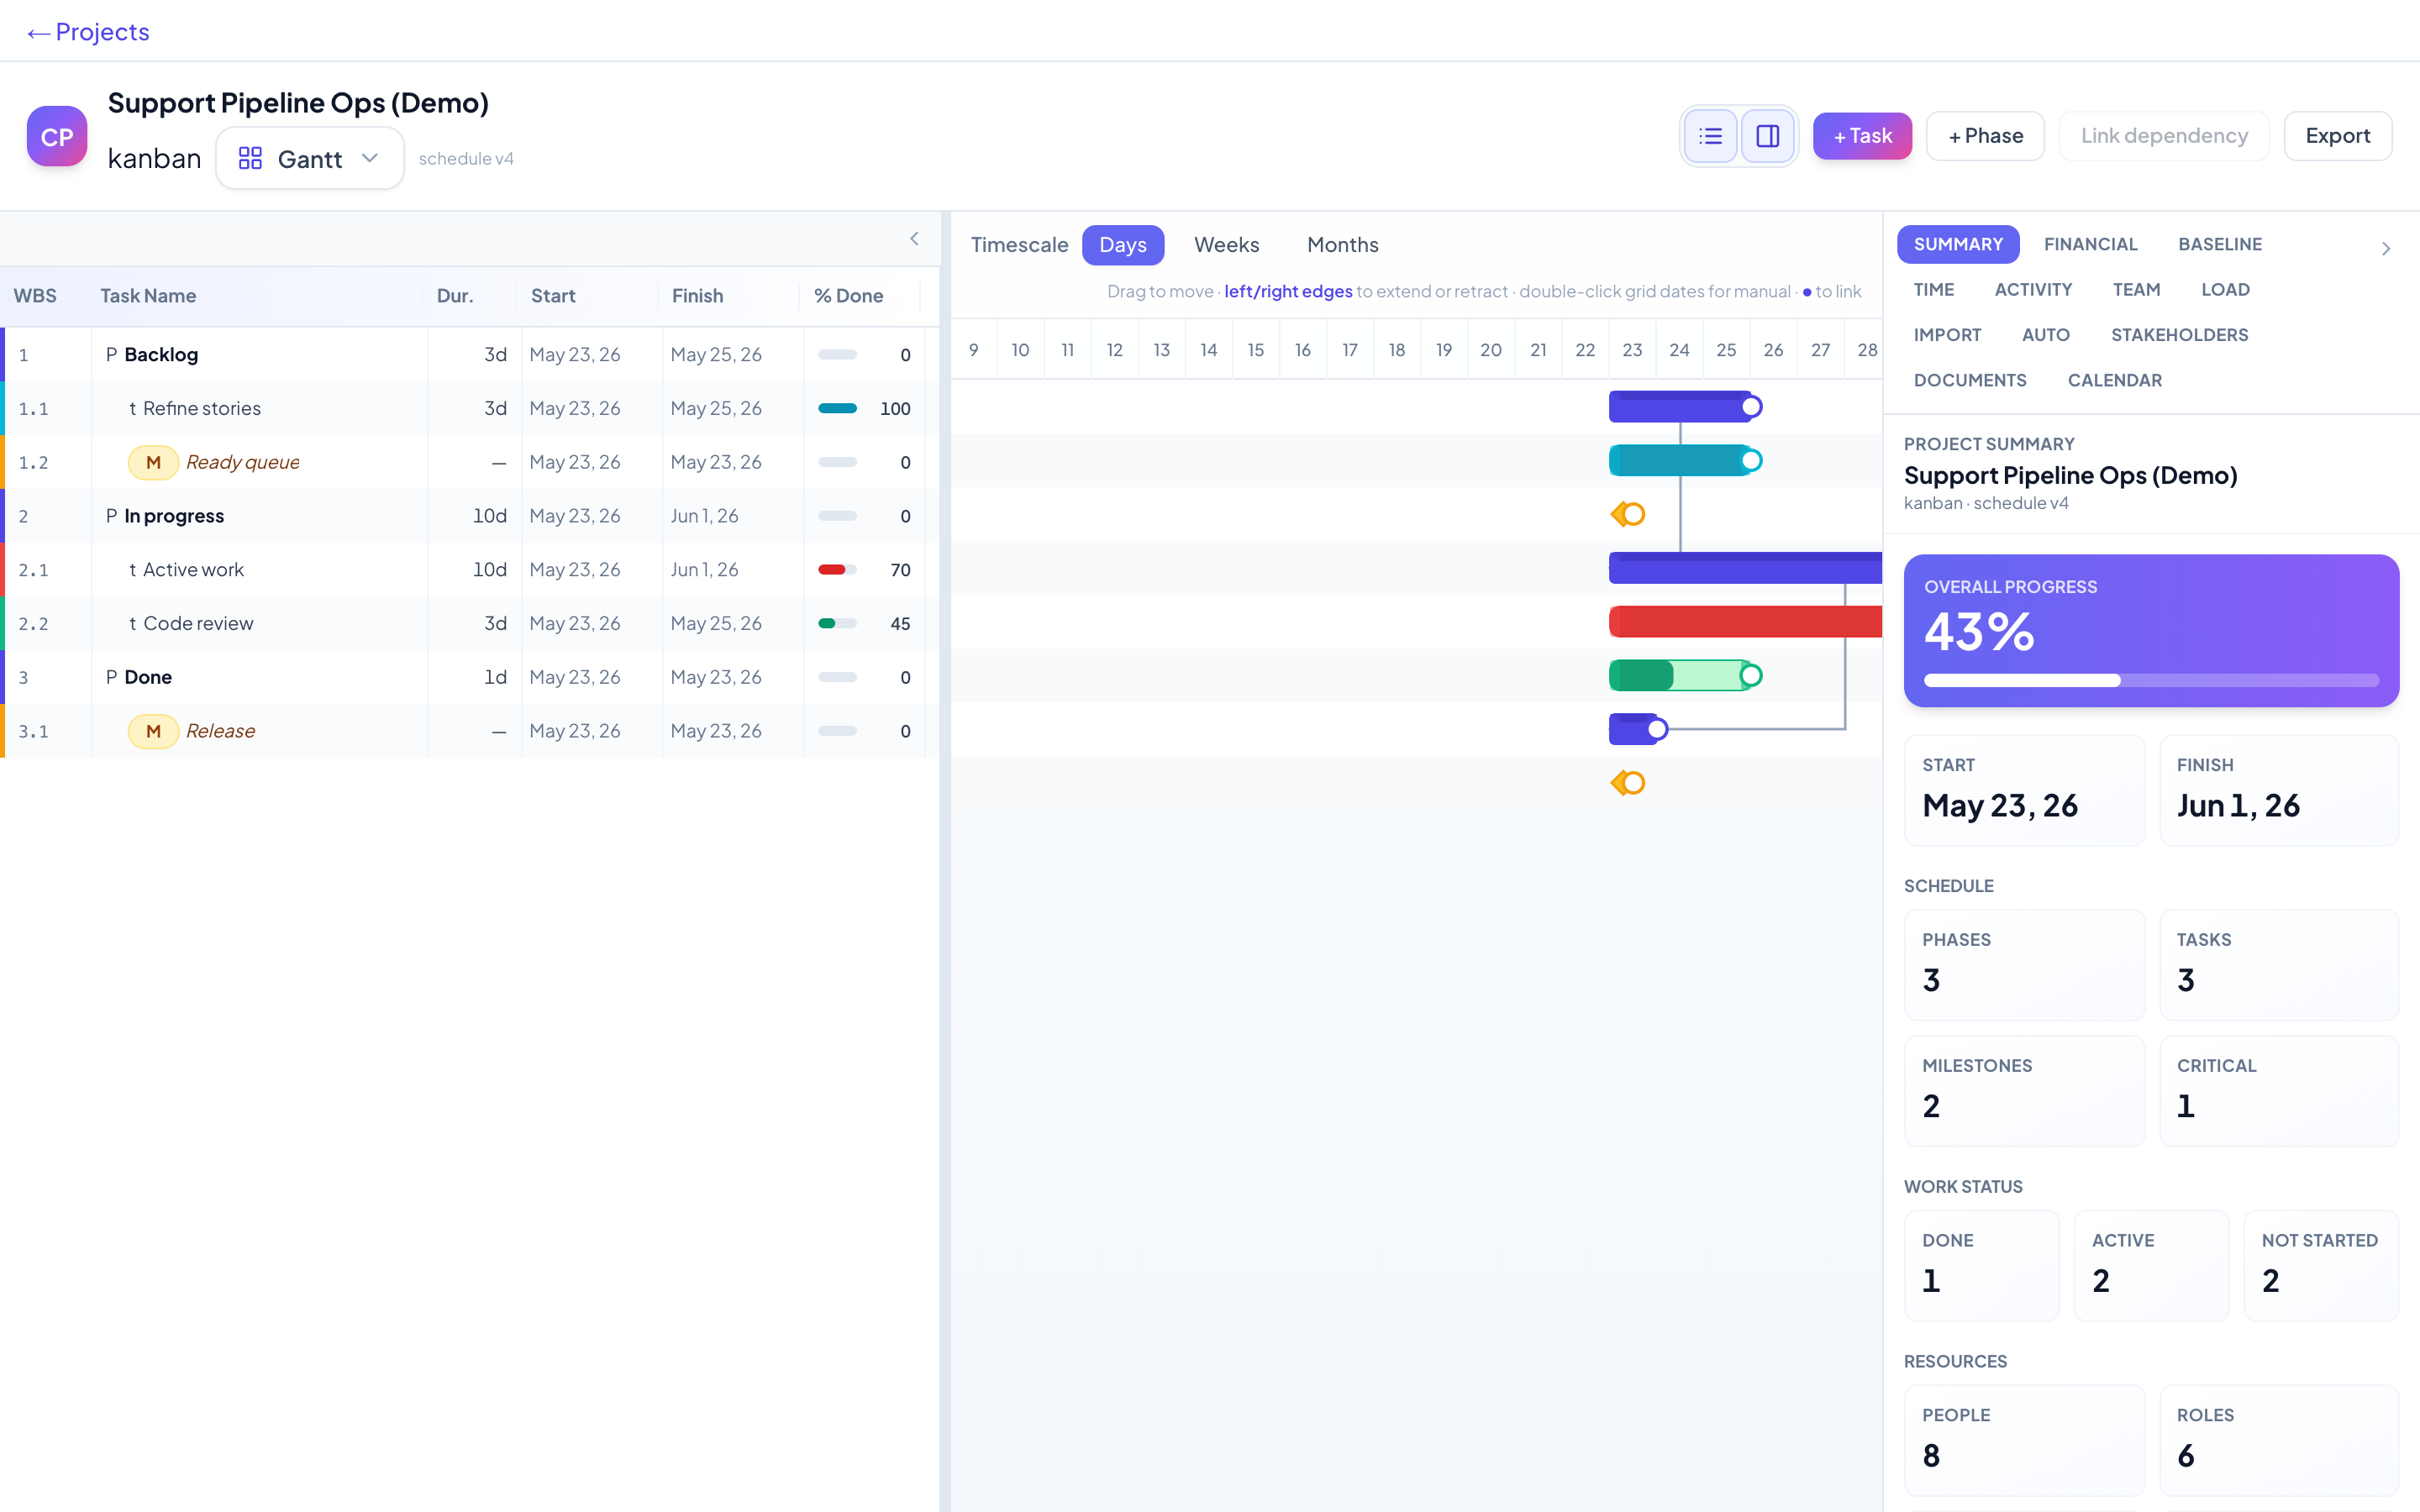
Task: Click overall progress bar in summary
Action: (x=2150, y=681)
